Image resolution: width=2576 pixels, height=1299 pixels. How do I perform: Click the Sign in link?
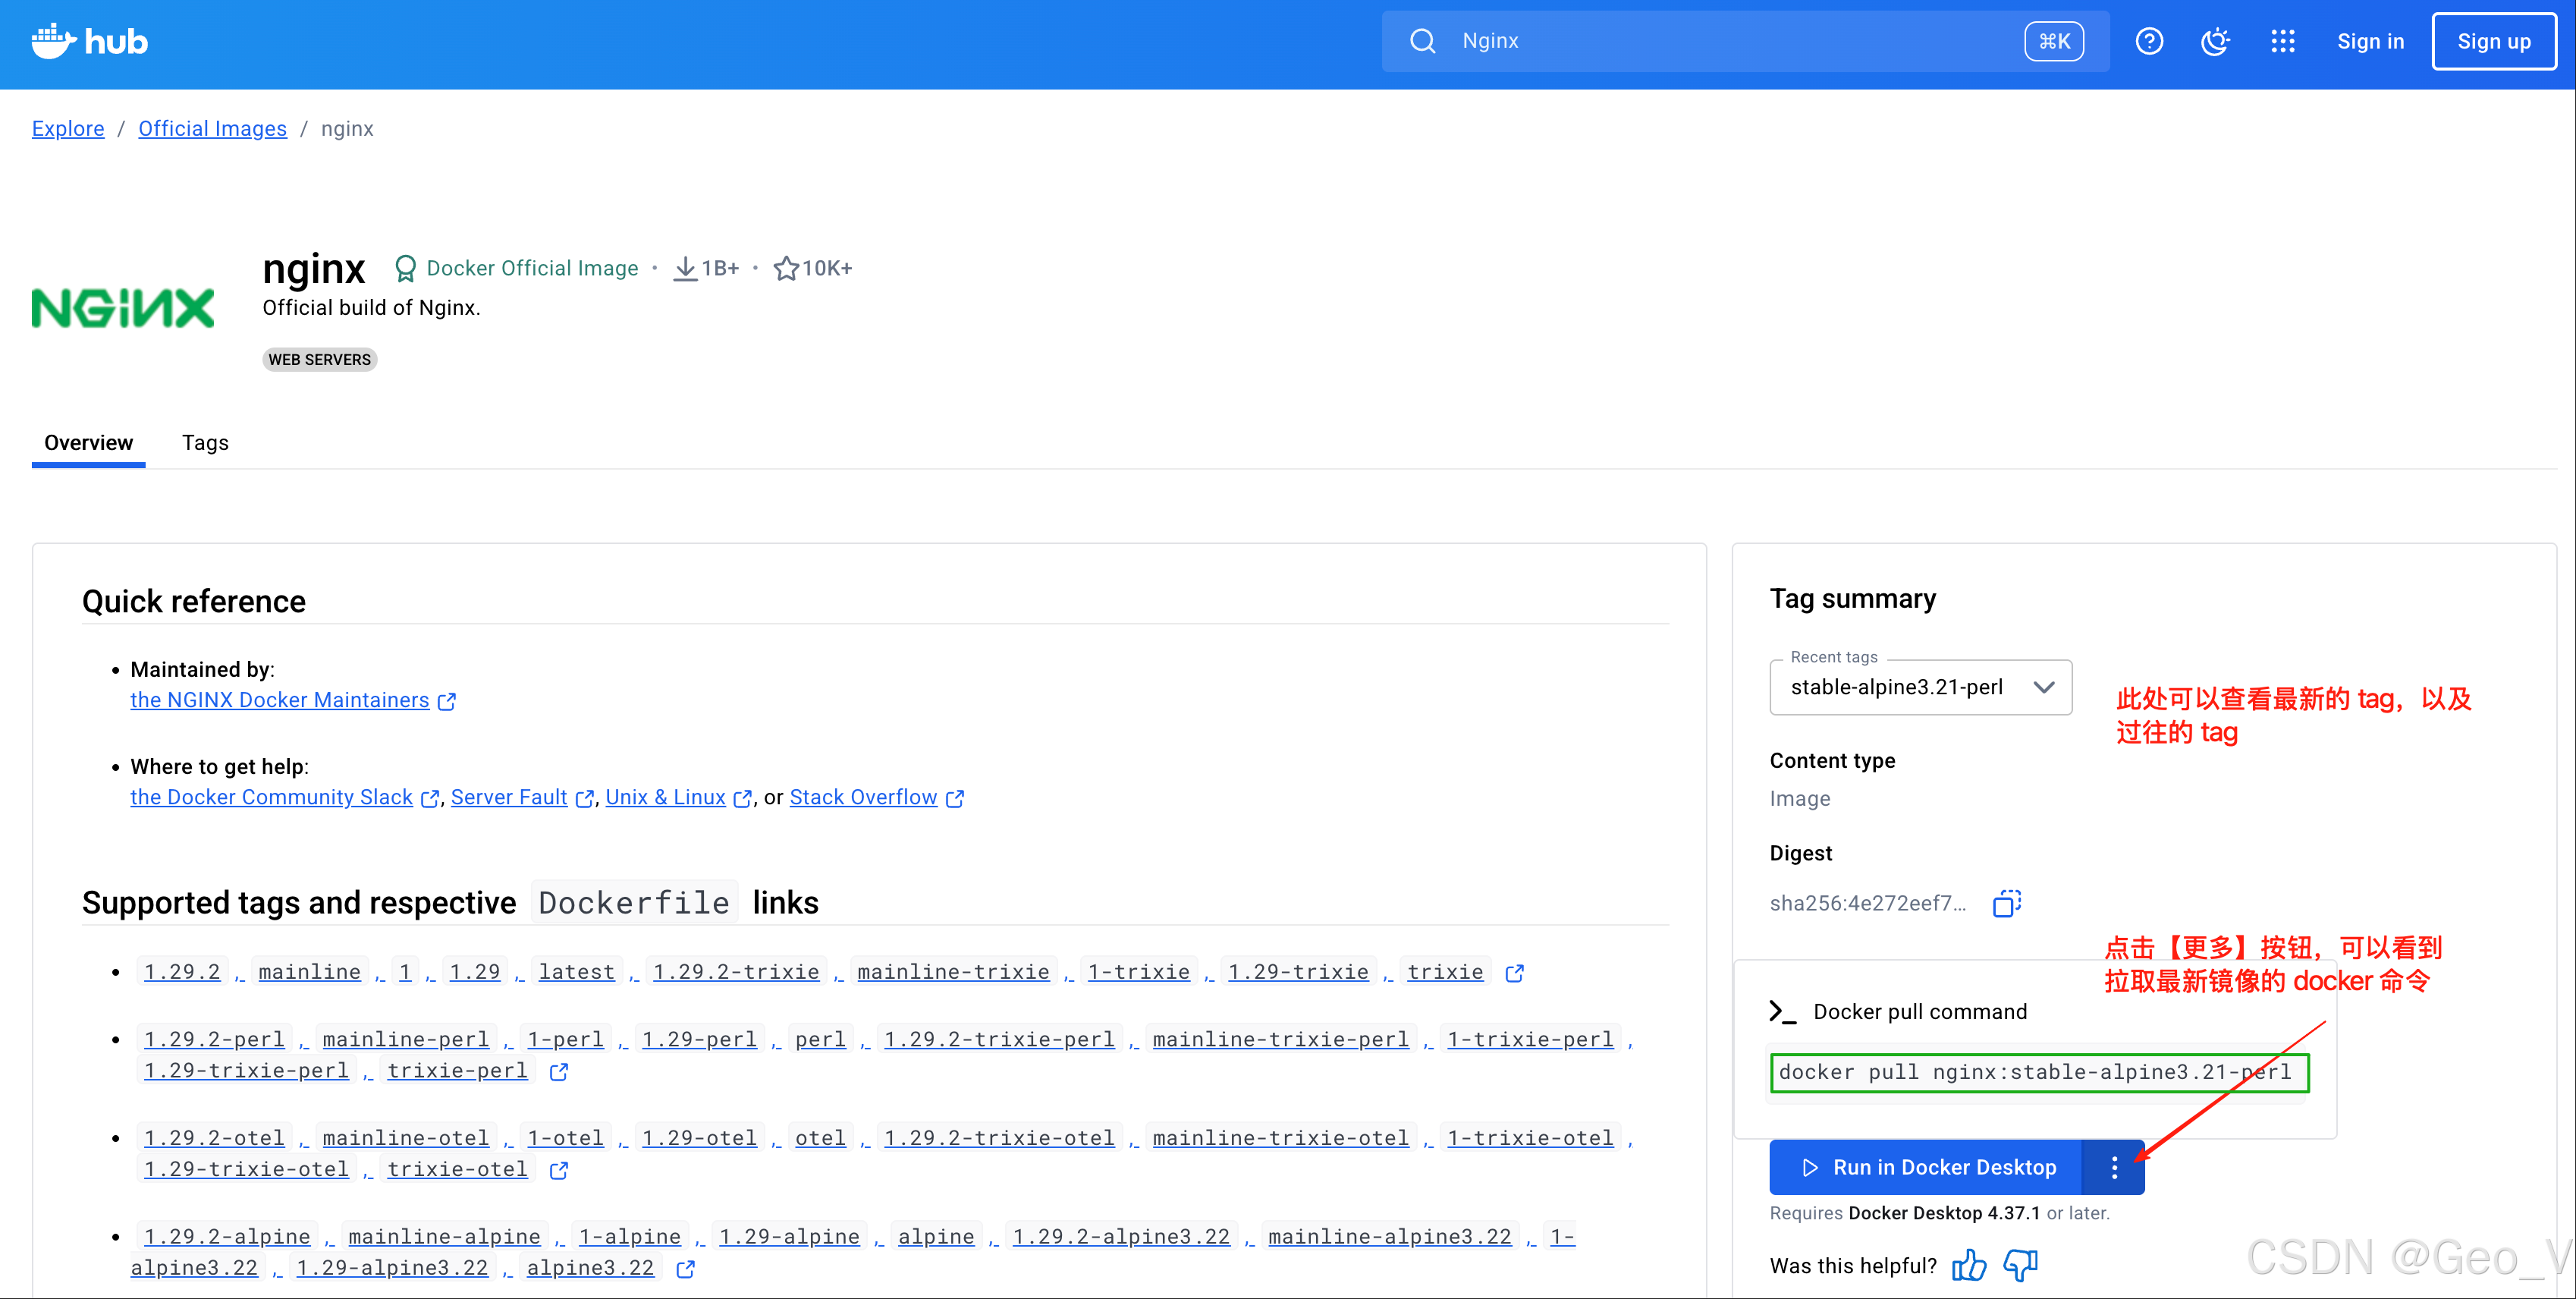pyautogui.click(x=2370, y=41)
